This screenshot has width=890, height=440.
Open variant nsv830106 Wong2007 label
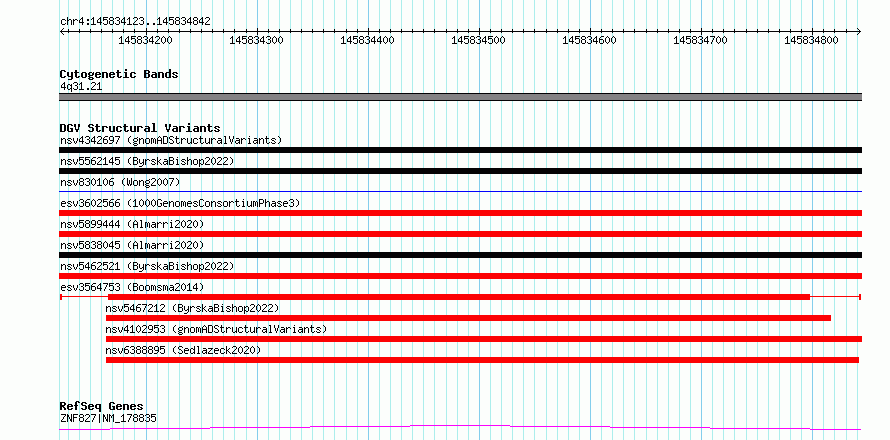point(120,182)
